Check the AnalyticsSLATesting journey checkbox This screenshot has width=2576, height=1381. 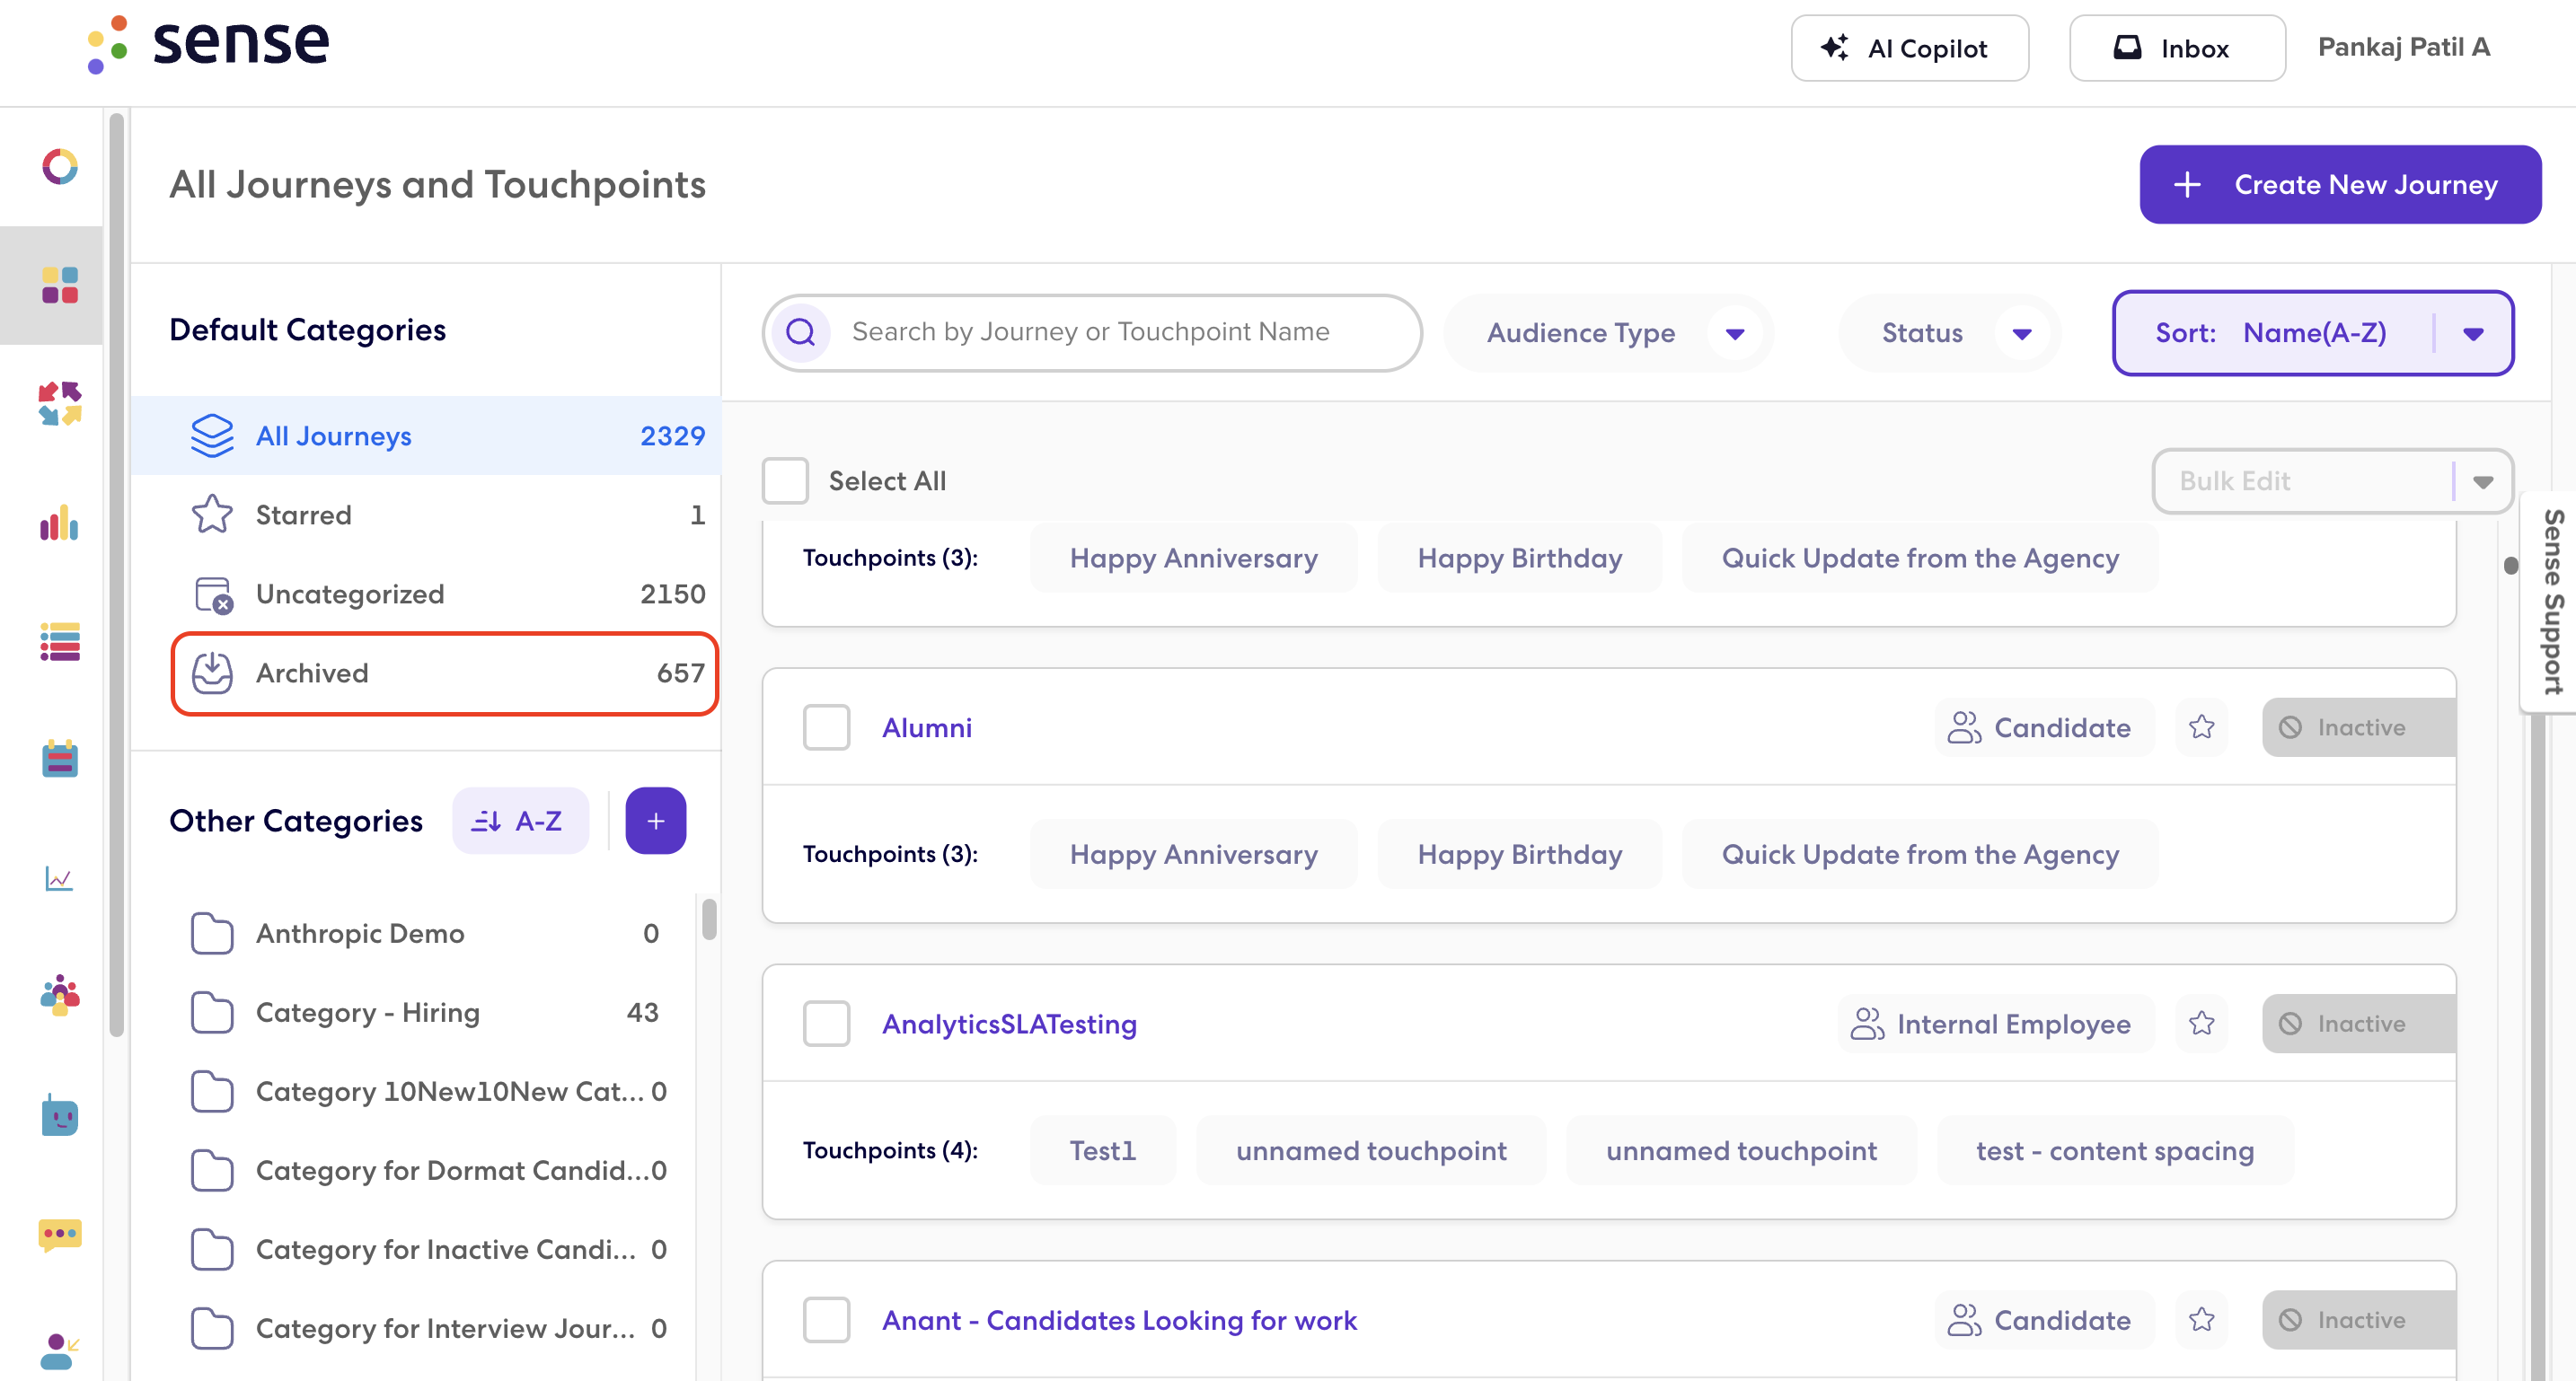(826, 1023)
